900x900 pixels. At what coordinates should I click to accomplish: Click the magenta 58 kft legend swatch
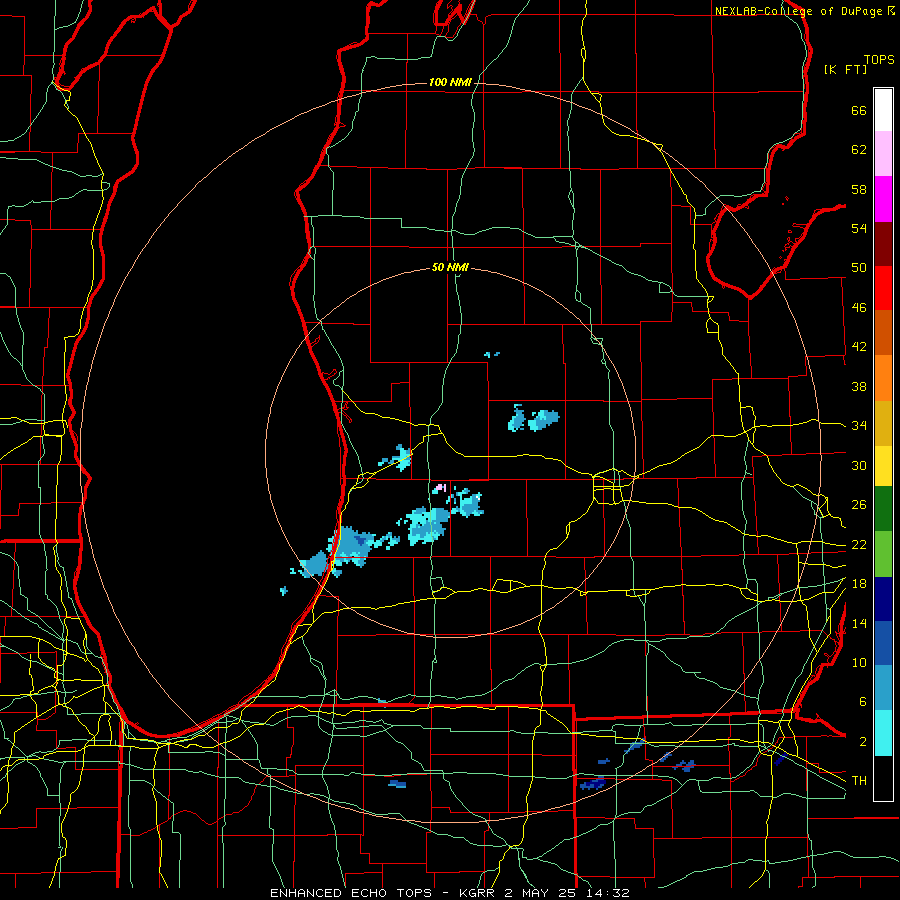coord(883,199)
